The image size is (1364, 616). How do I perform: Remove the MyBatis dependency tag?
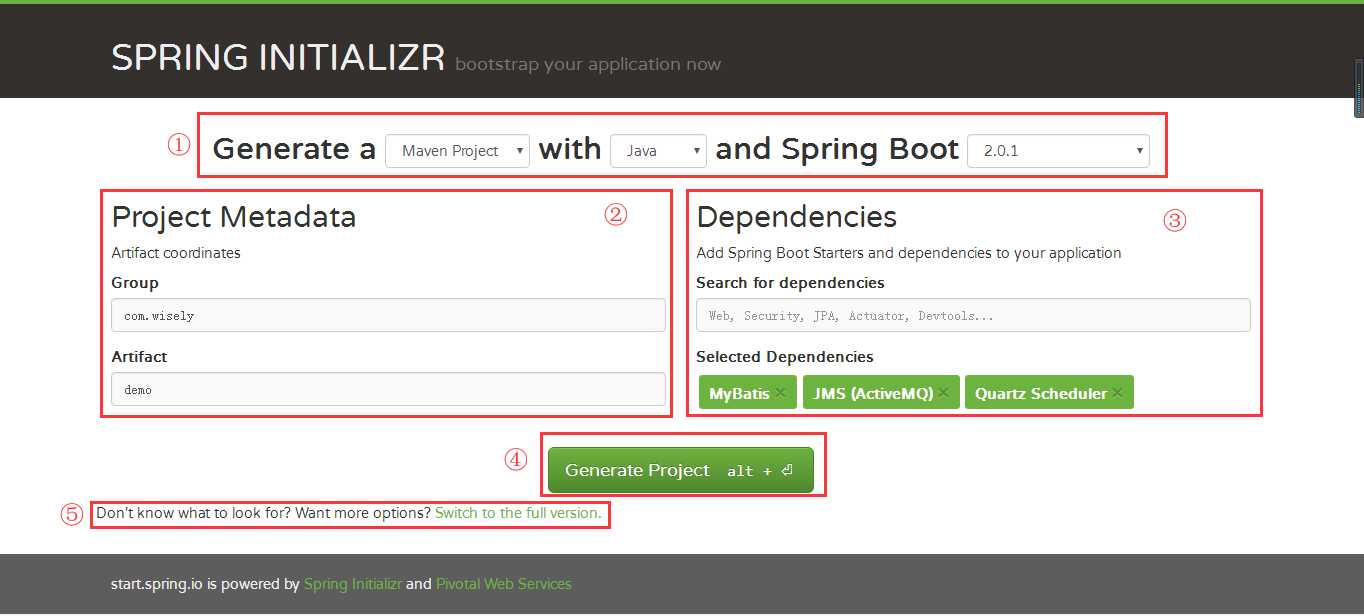(781, 393)
